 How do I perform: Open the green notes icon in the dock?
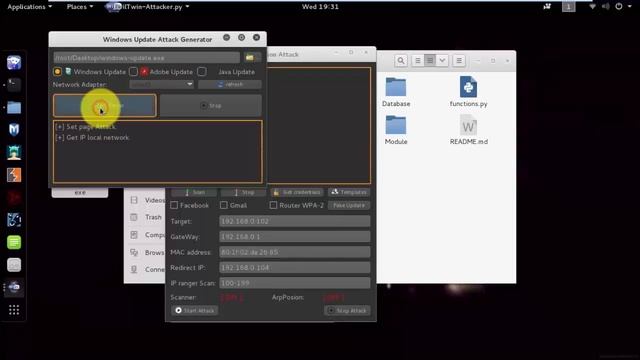(x=14, y=242)
